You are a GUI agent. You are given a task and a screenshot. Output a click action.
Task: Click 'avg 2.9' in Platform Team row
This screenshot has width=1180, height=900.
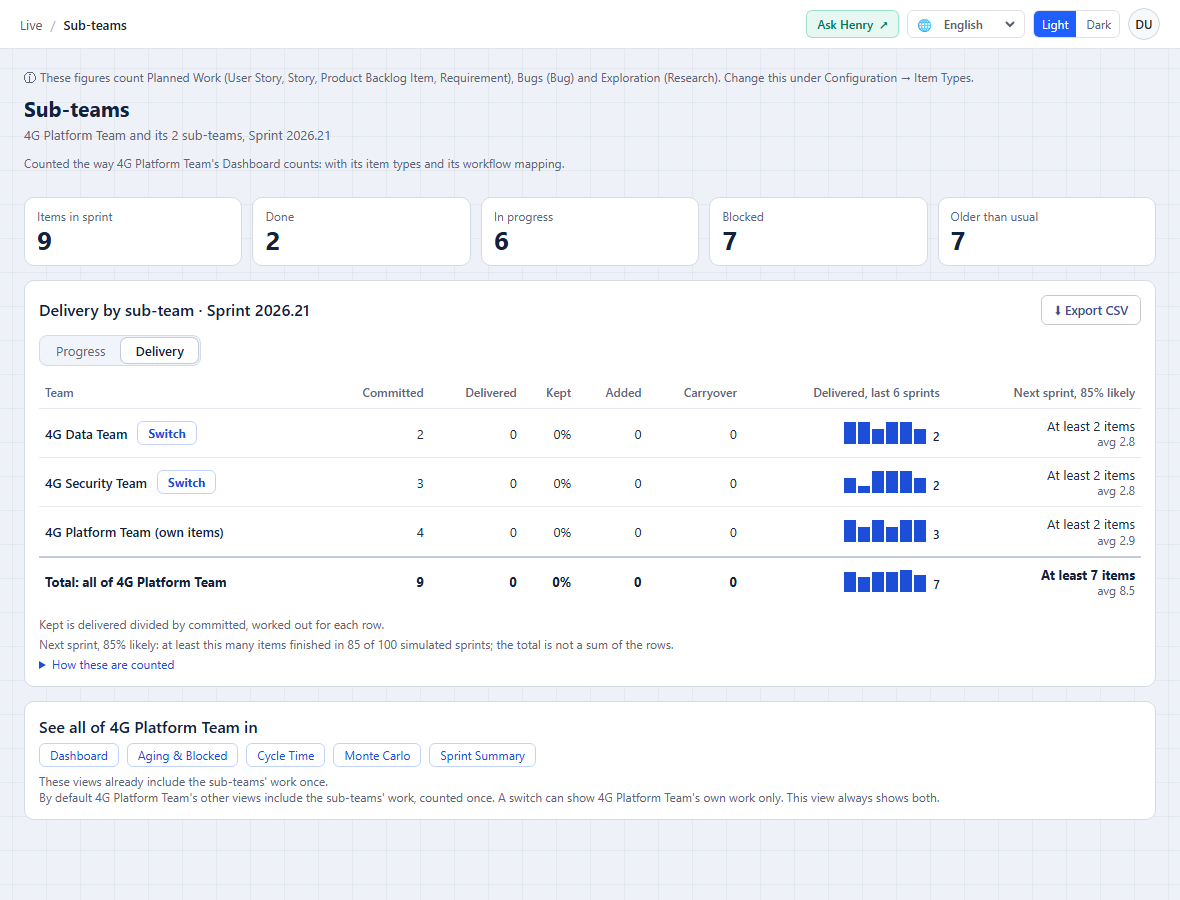[x=1116, y=541]
